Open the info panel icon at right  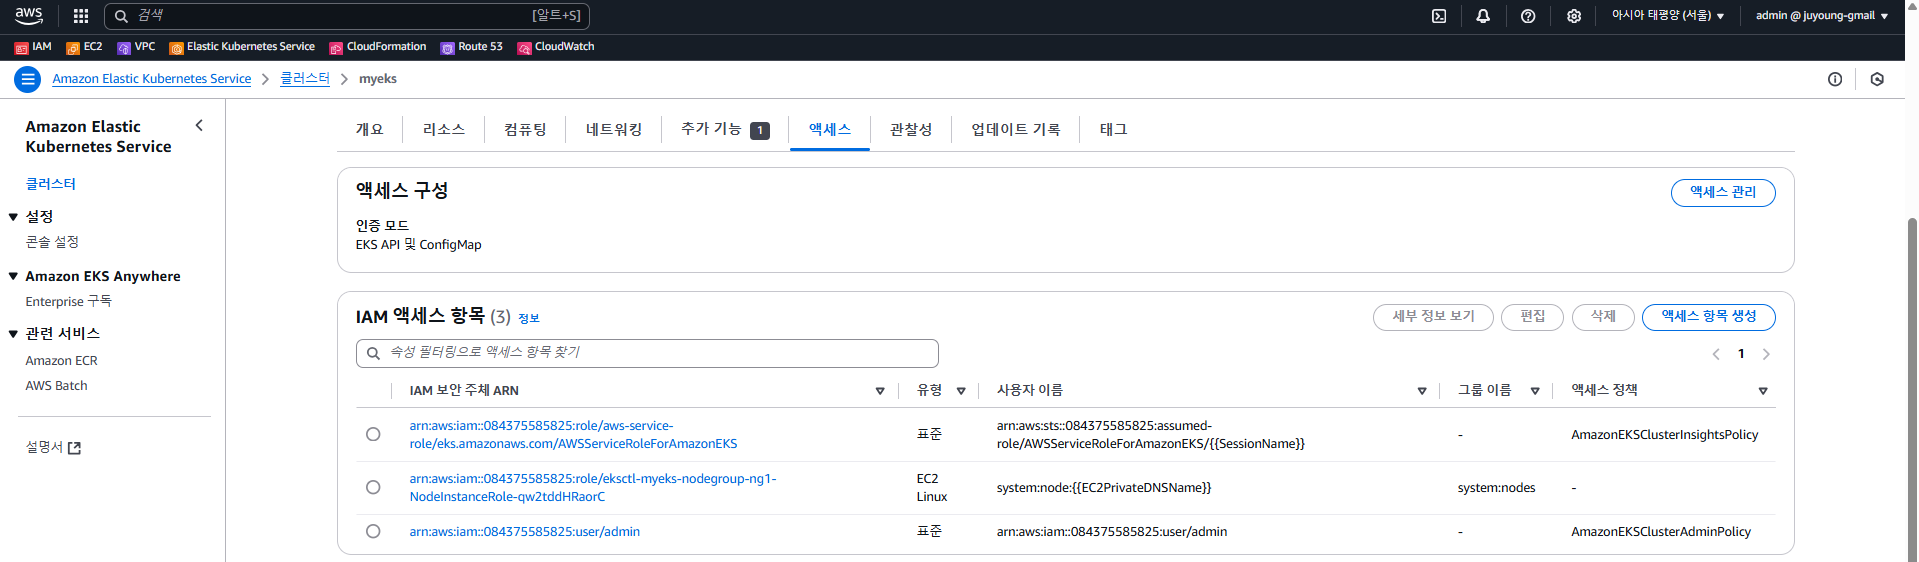click(x=1835, y=79)
